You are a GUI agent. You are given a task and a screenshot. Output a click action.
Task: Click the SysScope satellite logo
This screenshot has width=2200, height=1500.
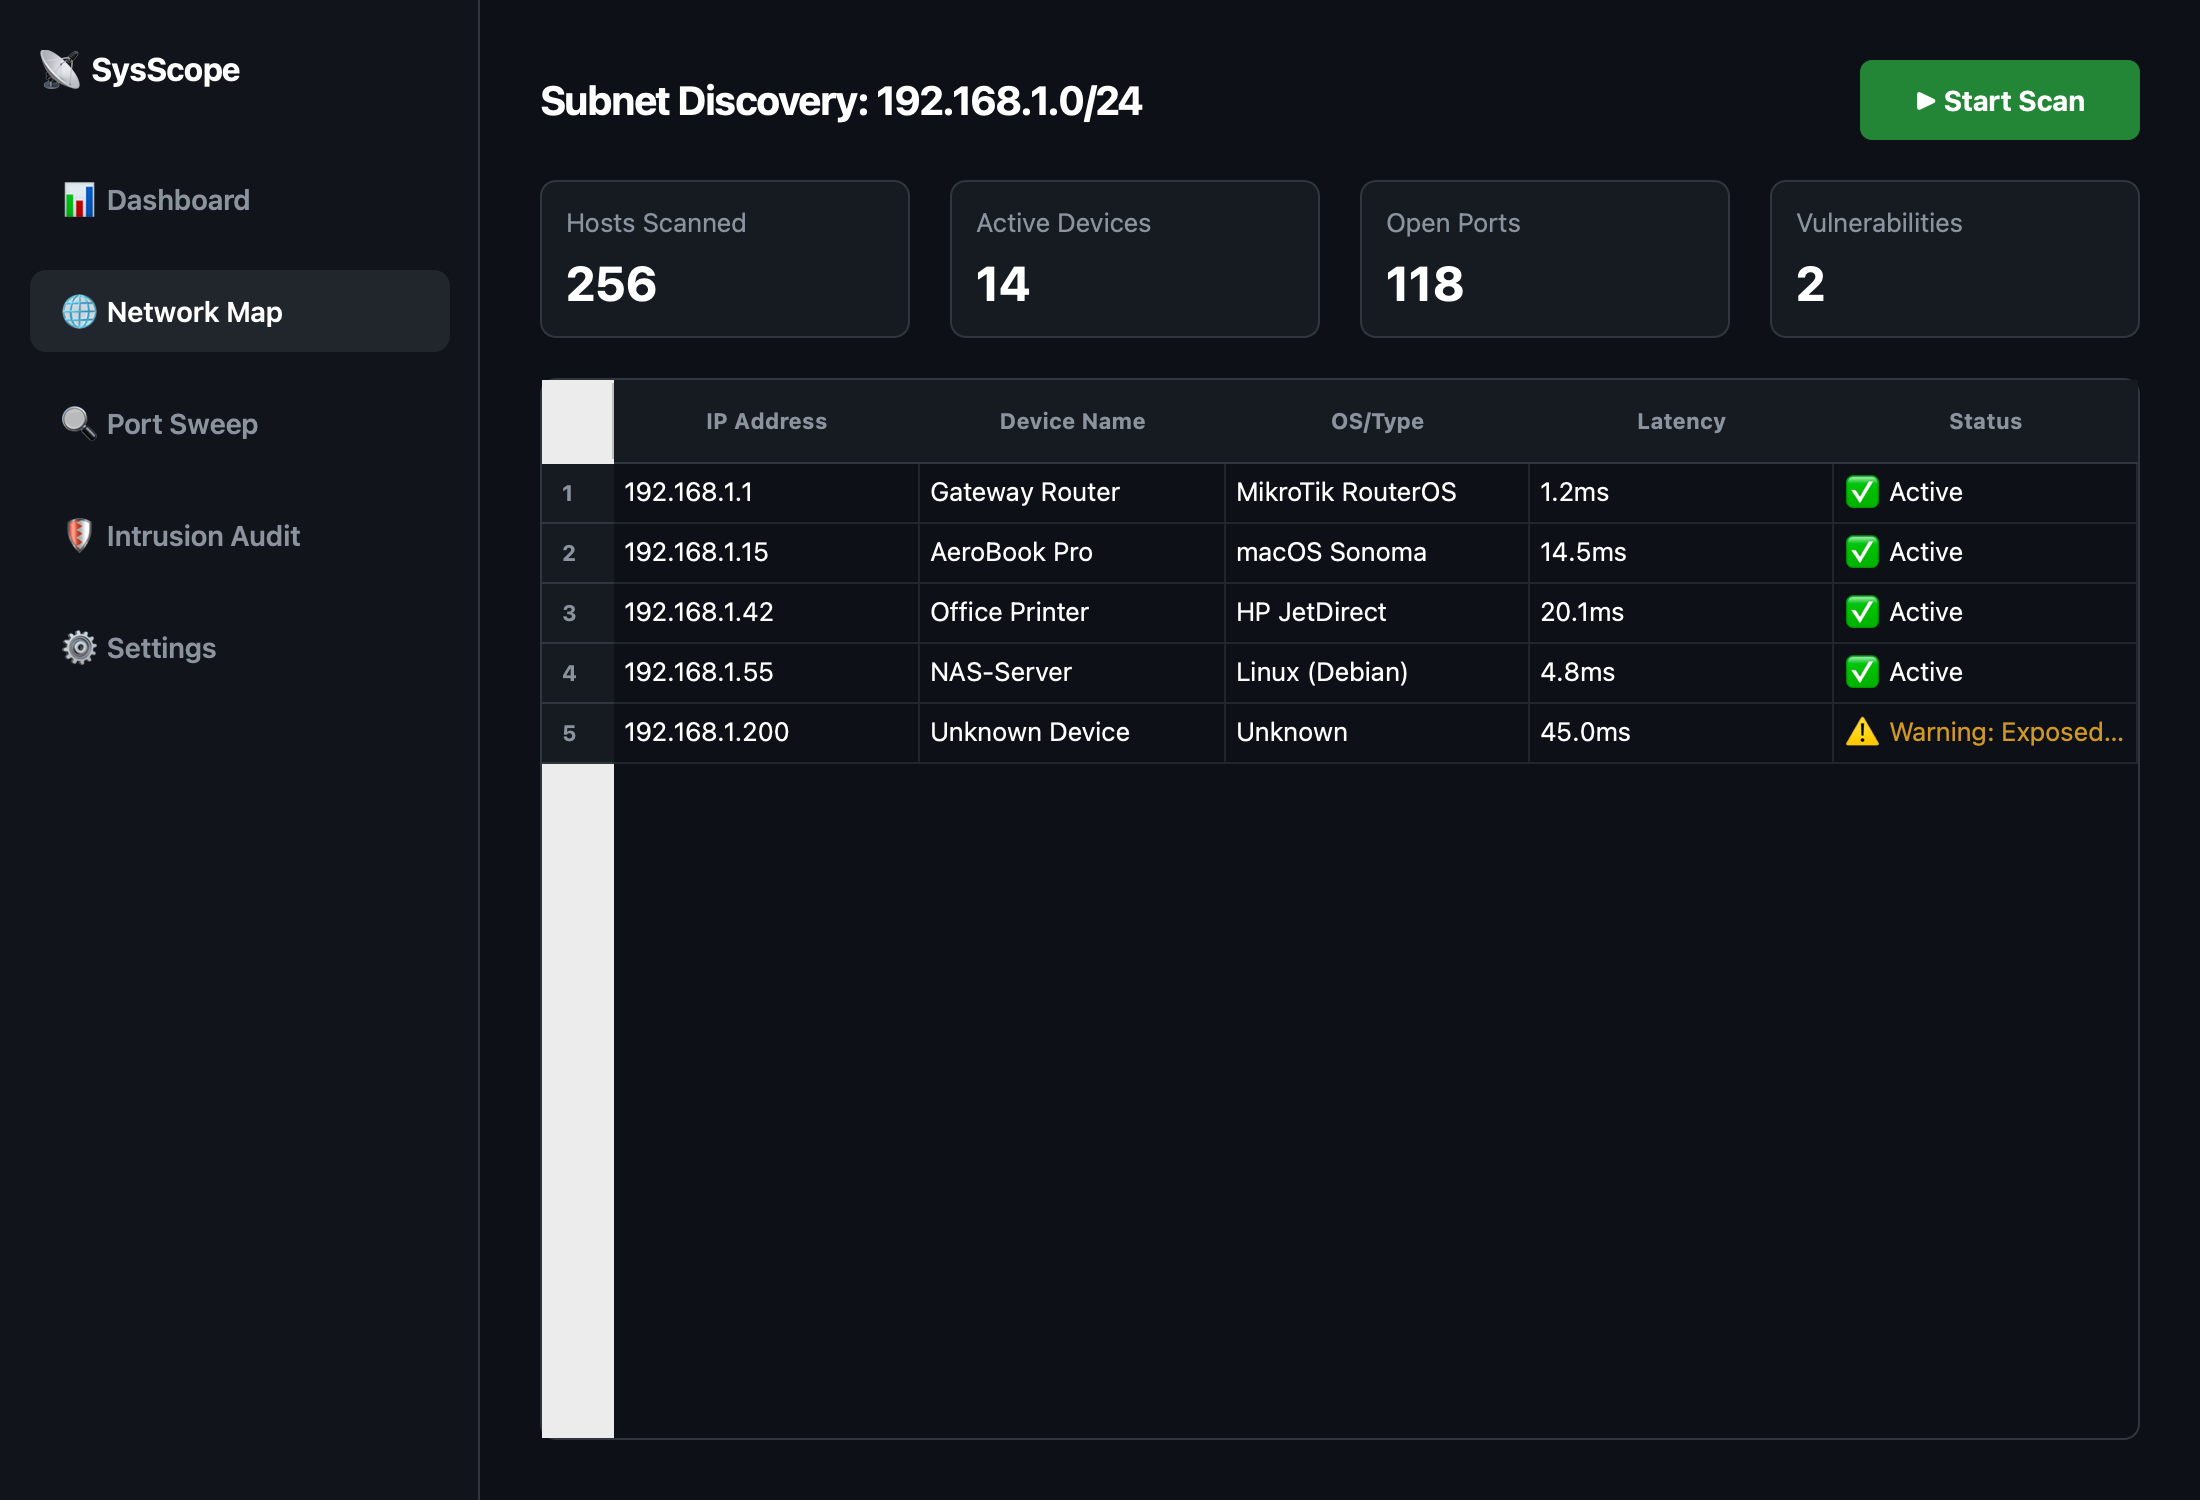60,68
